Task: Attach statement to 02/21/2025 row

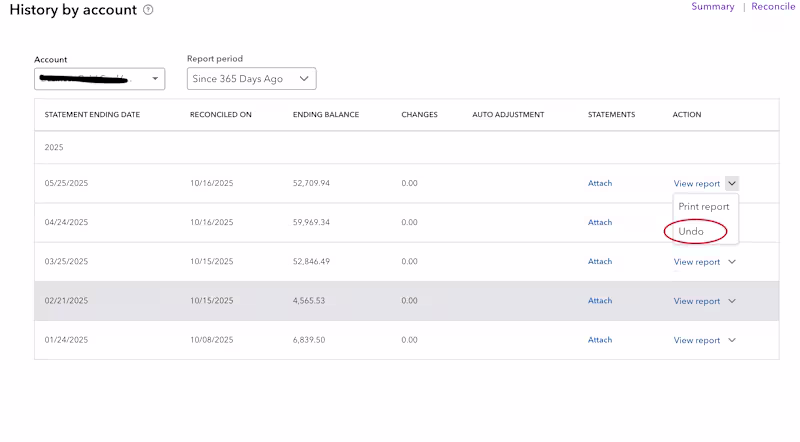Action: (600, 300)
